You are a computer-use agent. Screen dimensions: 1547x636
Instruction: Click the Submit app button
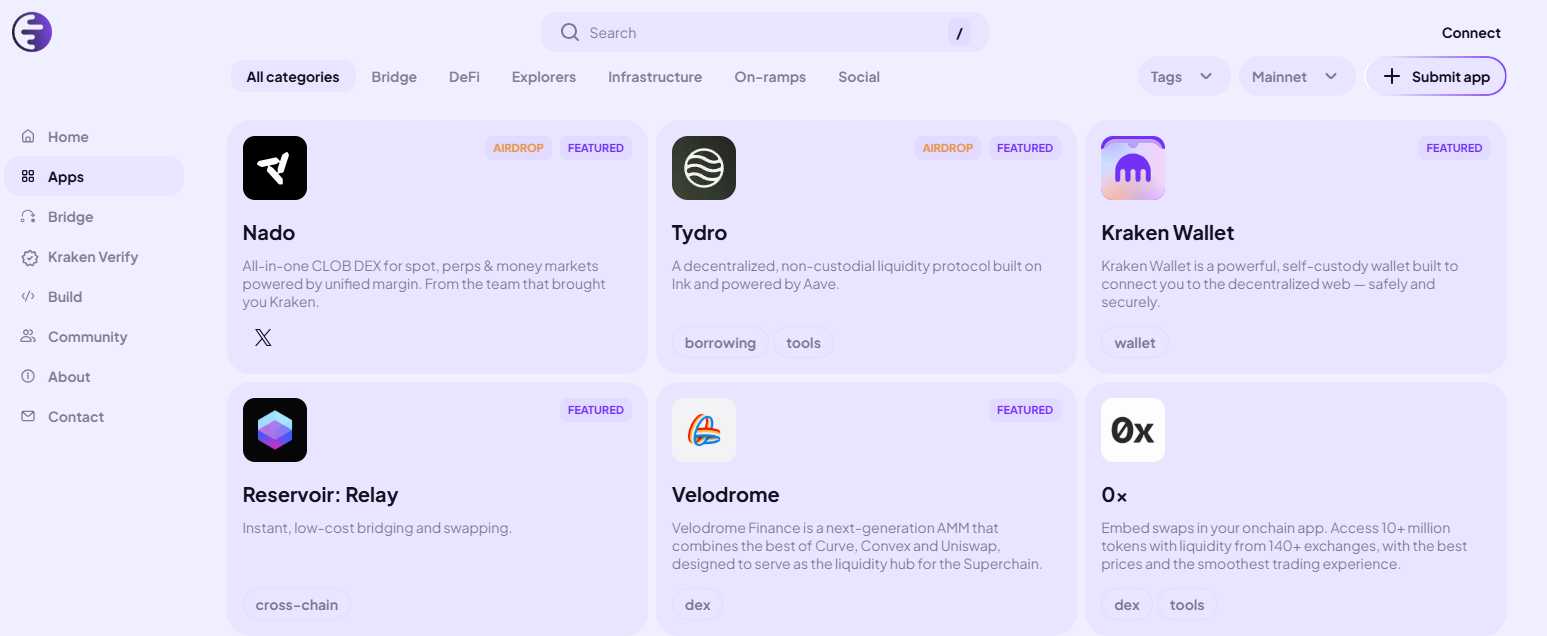tap(1436, 76)
